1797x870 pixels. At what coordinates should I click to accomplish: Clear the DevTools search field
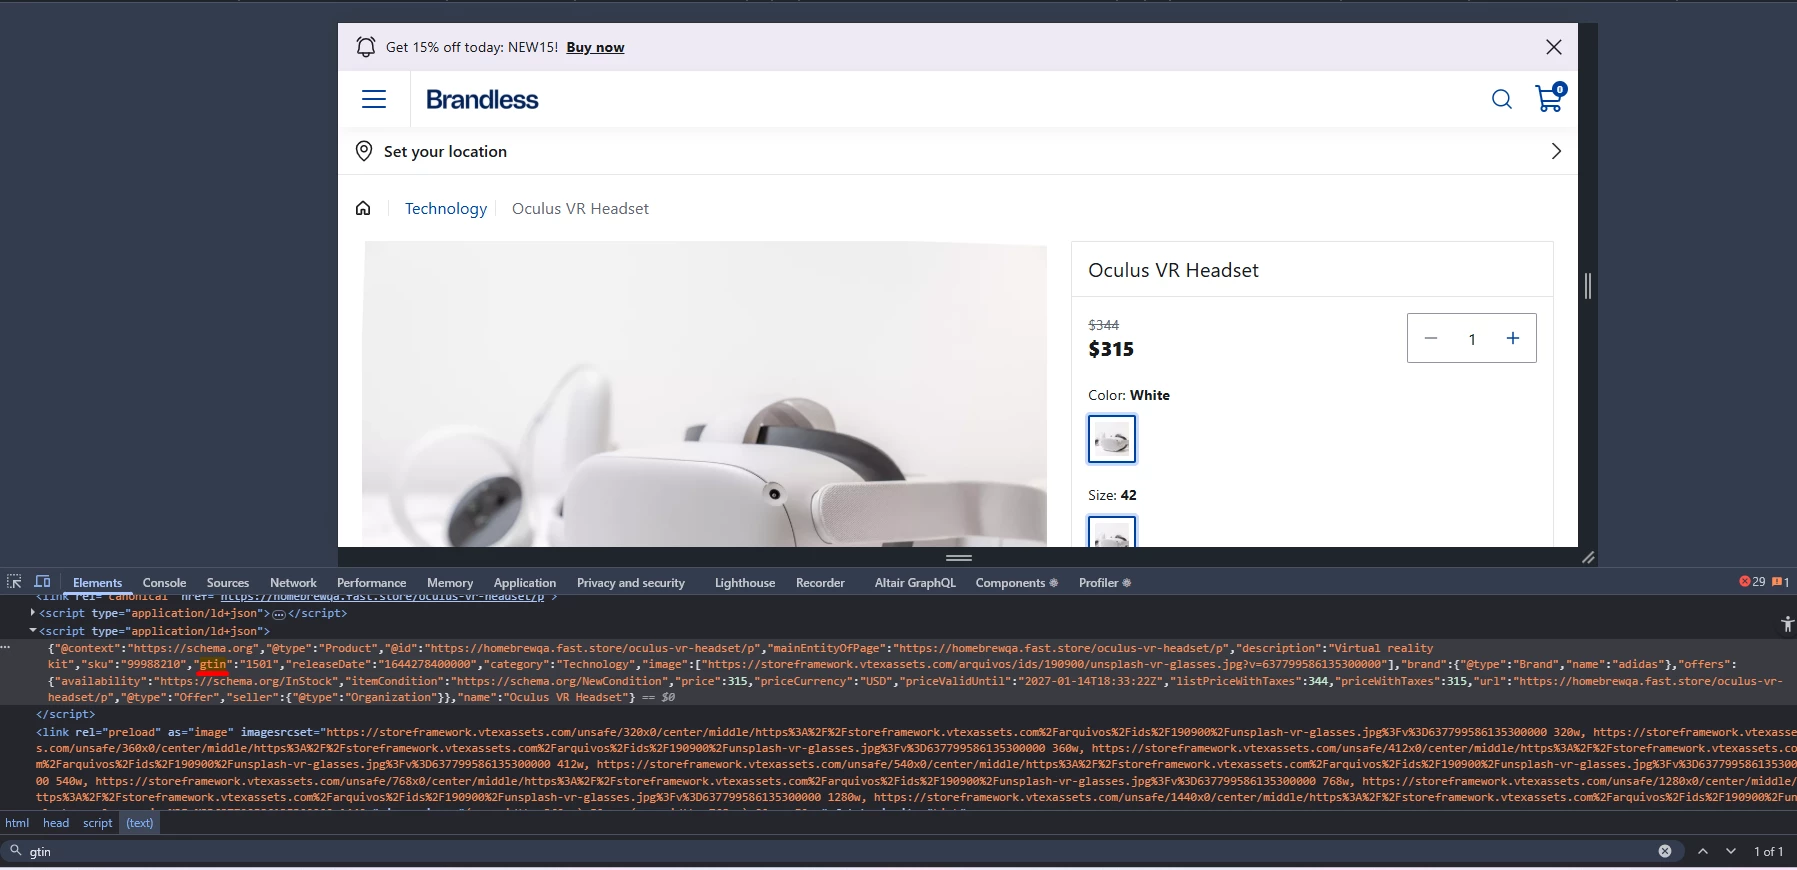tap(1665, 851)
